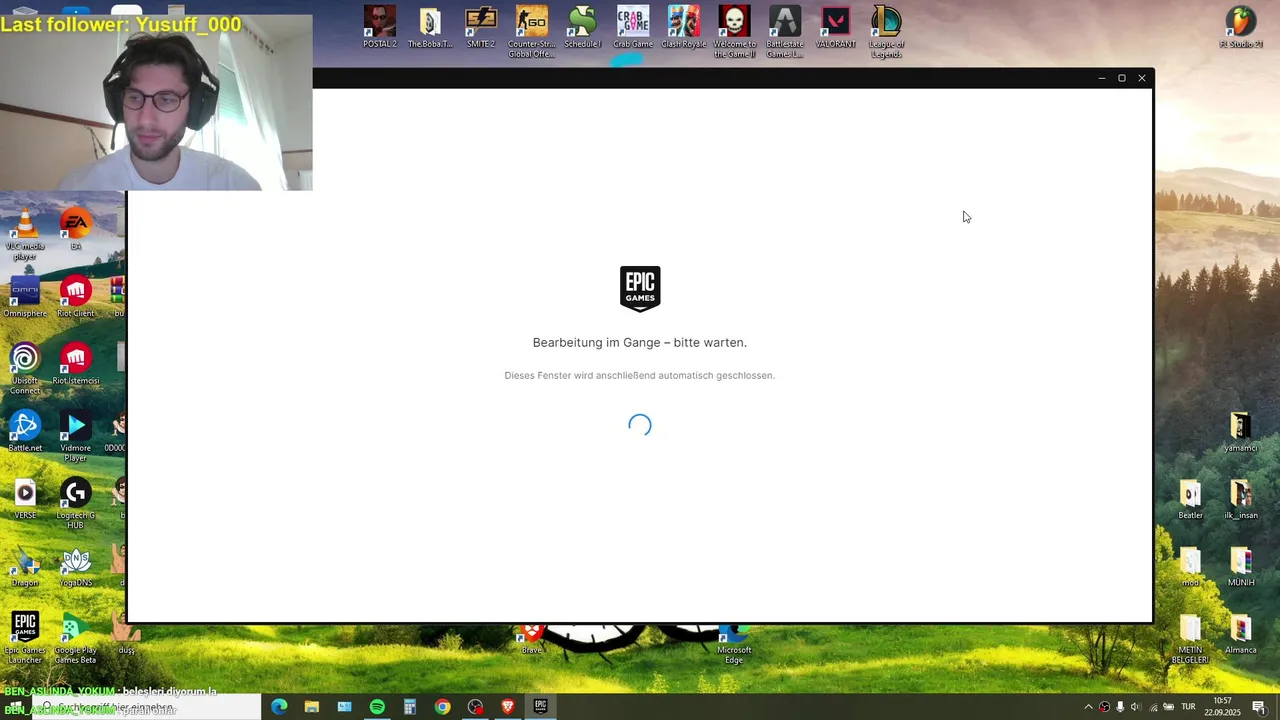The width and height of the screenshot is (1280, 720).
Task: Open Google Play Games Beta shortcut
Action: tap(75, 638)
